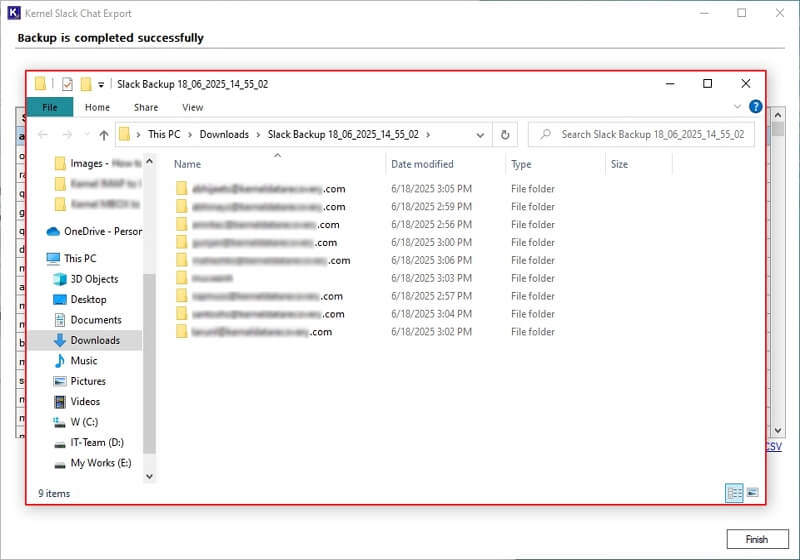800x560 pixels.
Task: Open the address bar history dropdown
Action: coord(480,135)
